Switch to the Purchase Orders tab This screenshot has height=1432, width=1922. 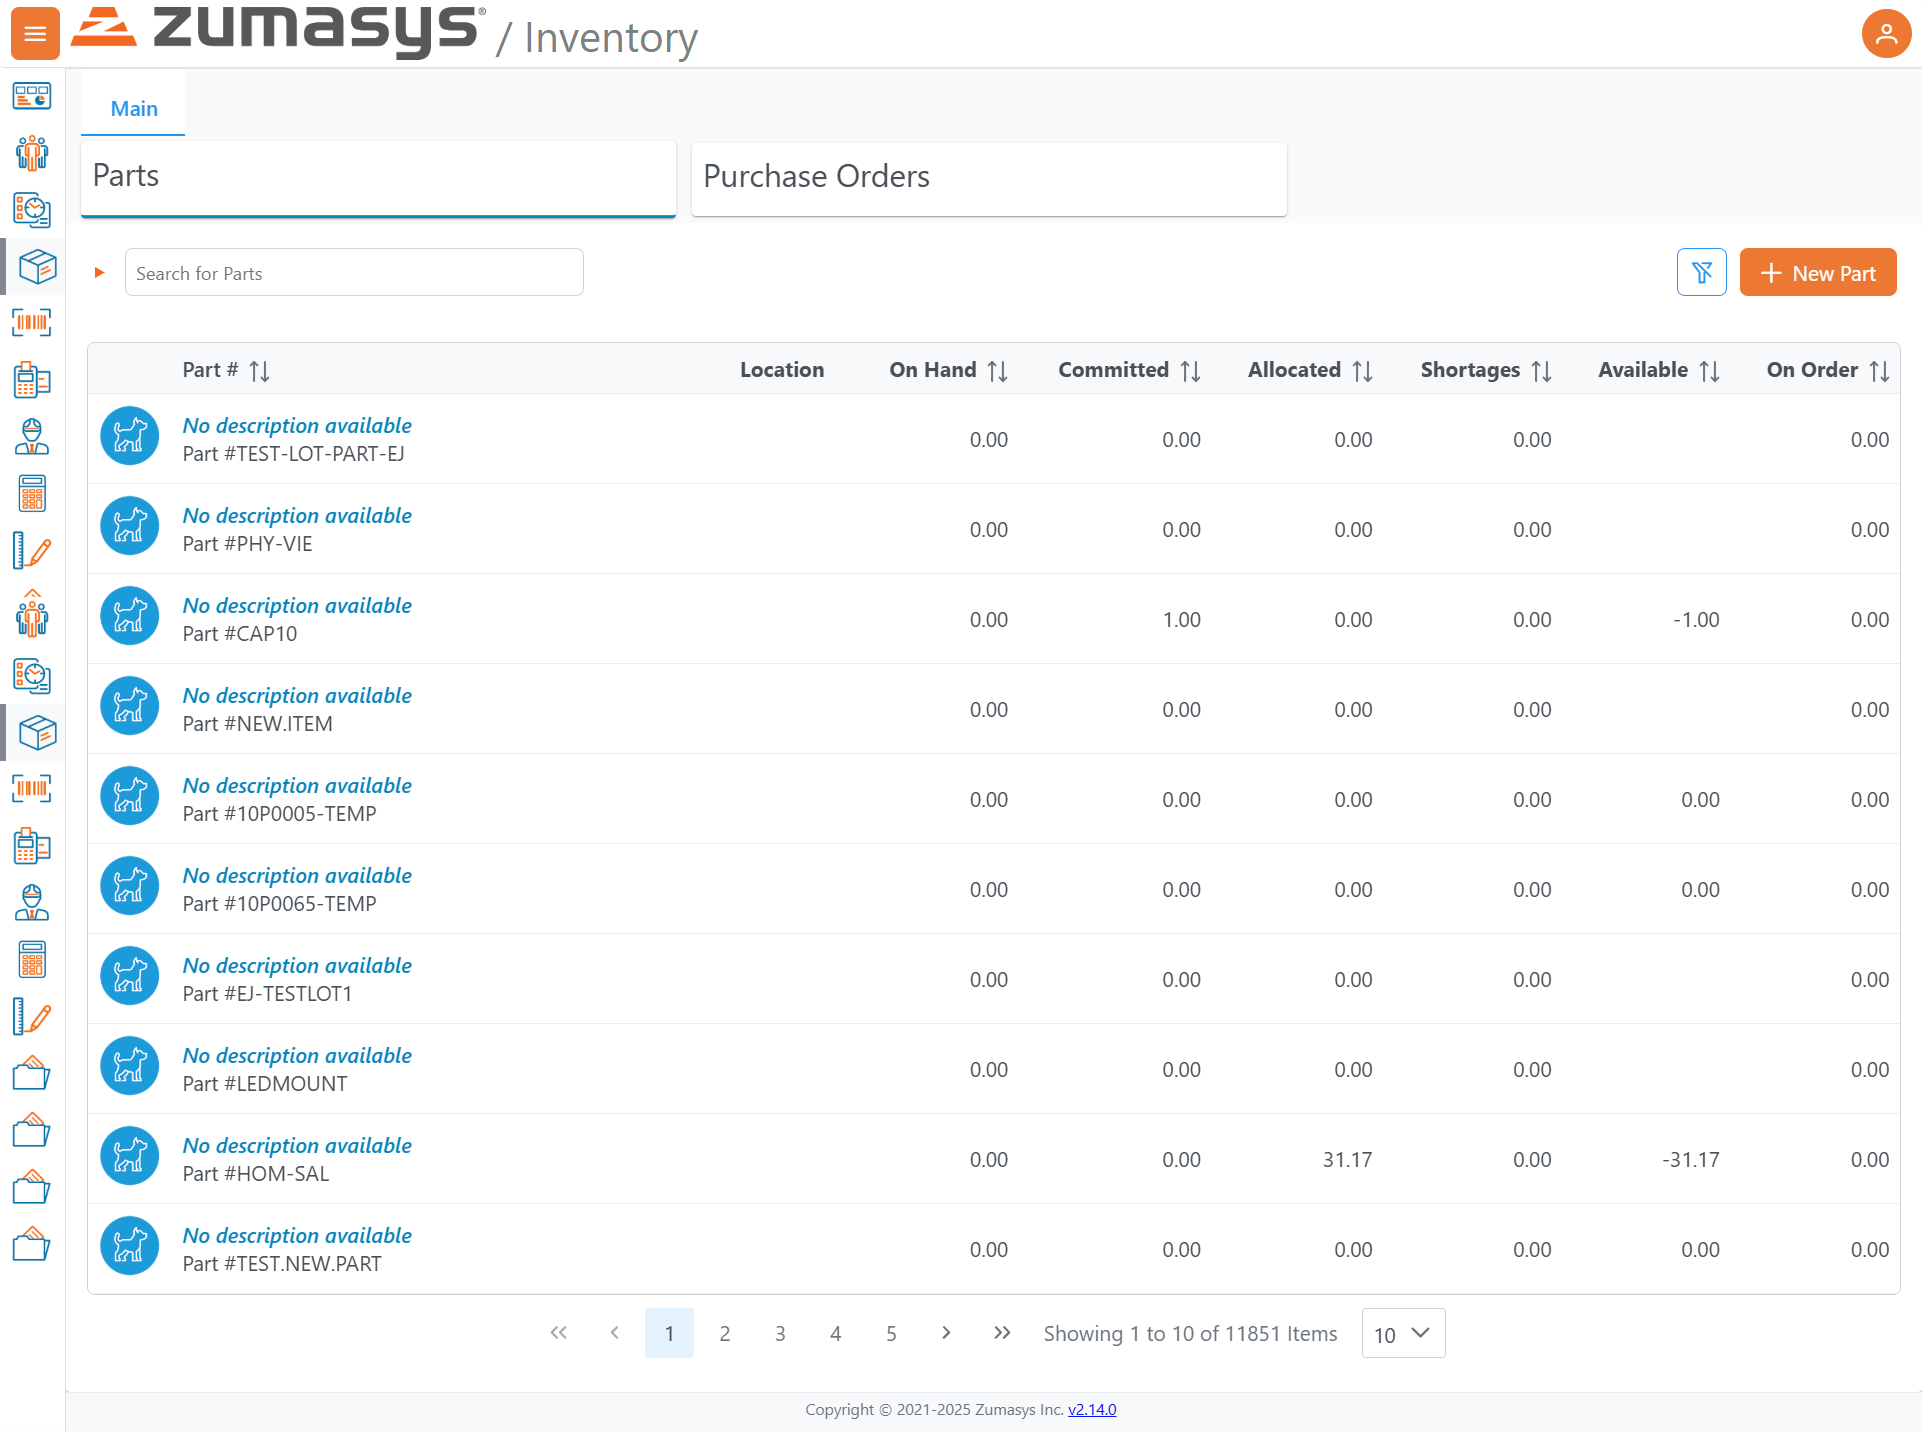[x=988, y=177]
